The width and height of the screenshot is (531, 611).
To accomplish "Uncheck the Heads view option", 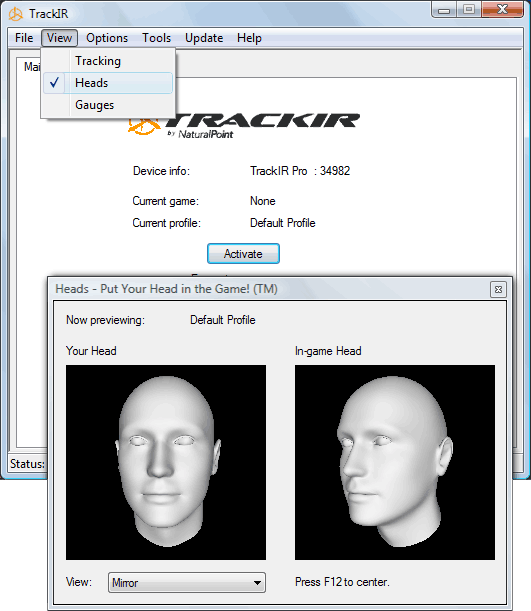I will pyautogui.click(x=108, y=83).
